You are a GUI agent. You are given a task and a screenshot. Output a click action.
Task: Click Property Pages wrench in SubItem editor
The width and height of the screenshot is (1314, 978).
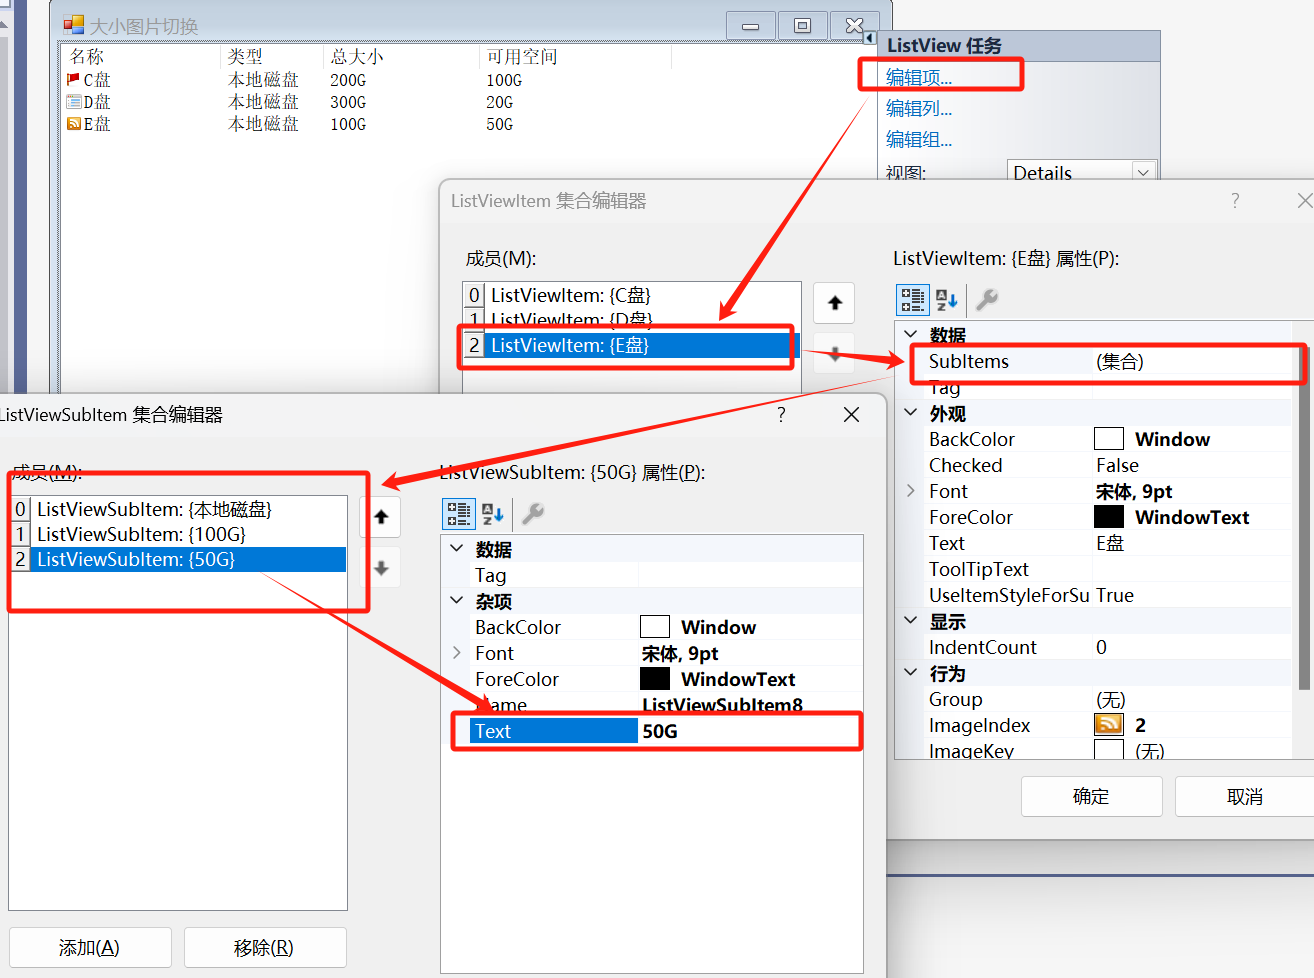533,514
